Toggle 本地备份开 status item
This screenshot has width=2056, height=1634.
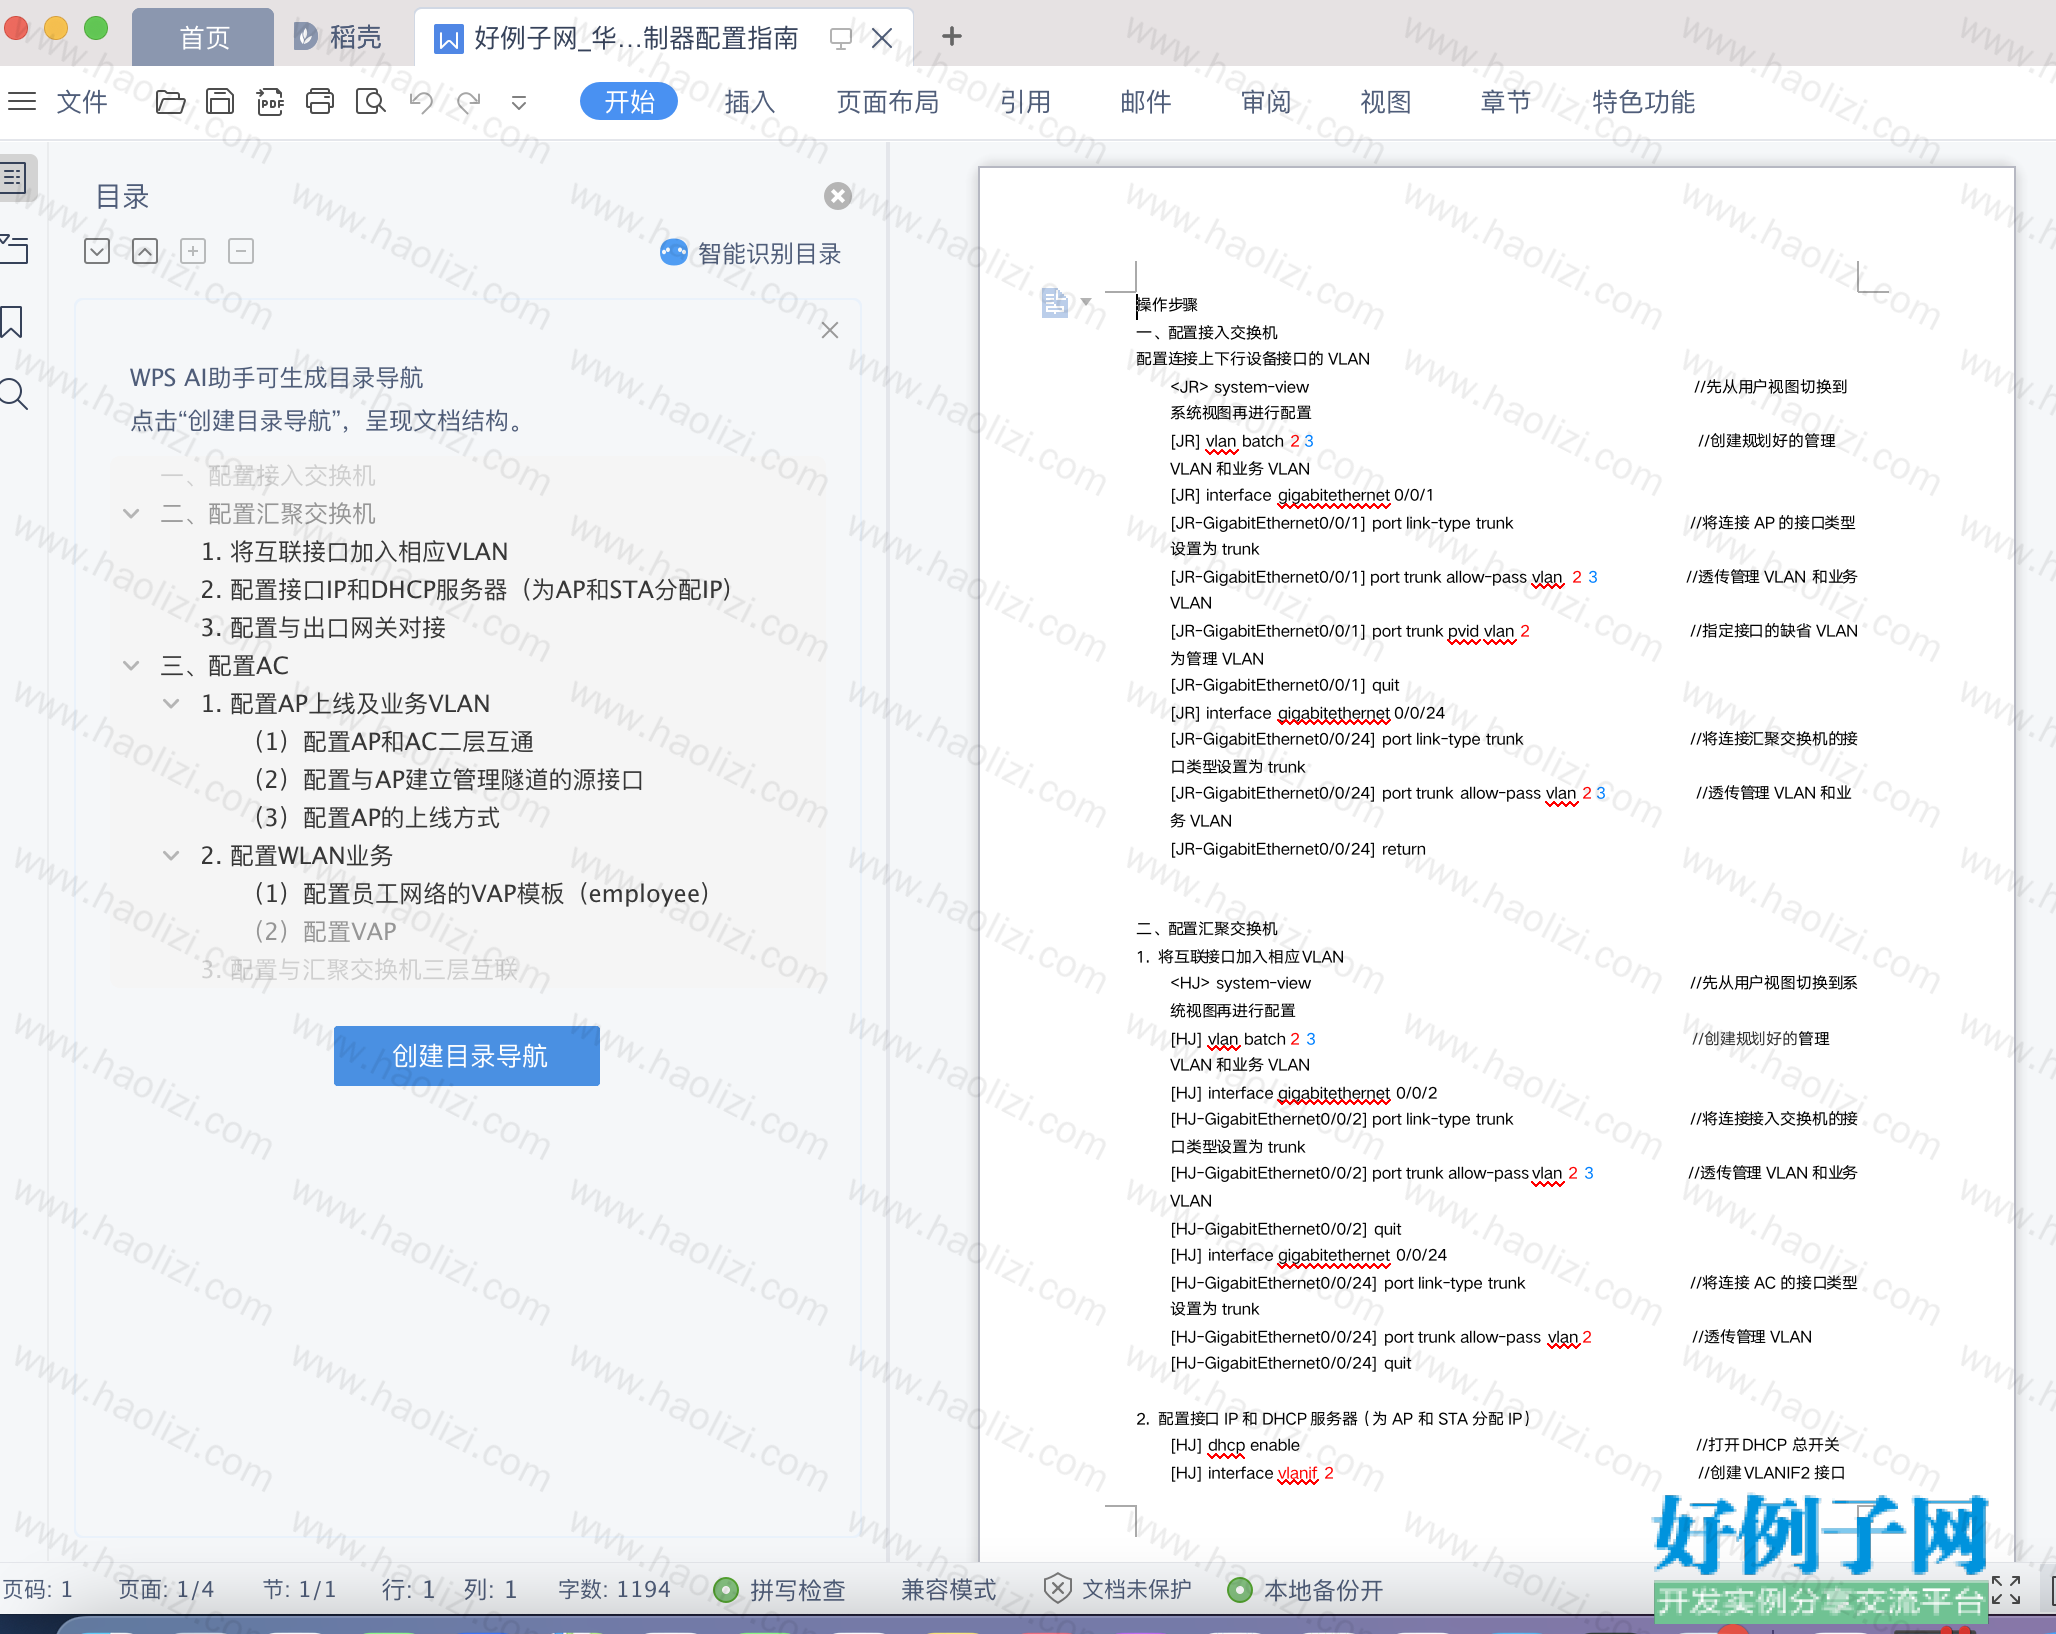1306,1590
